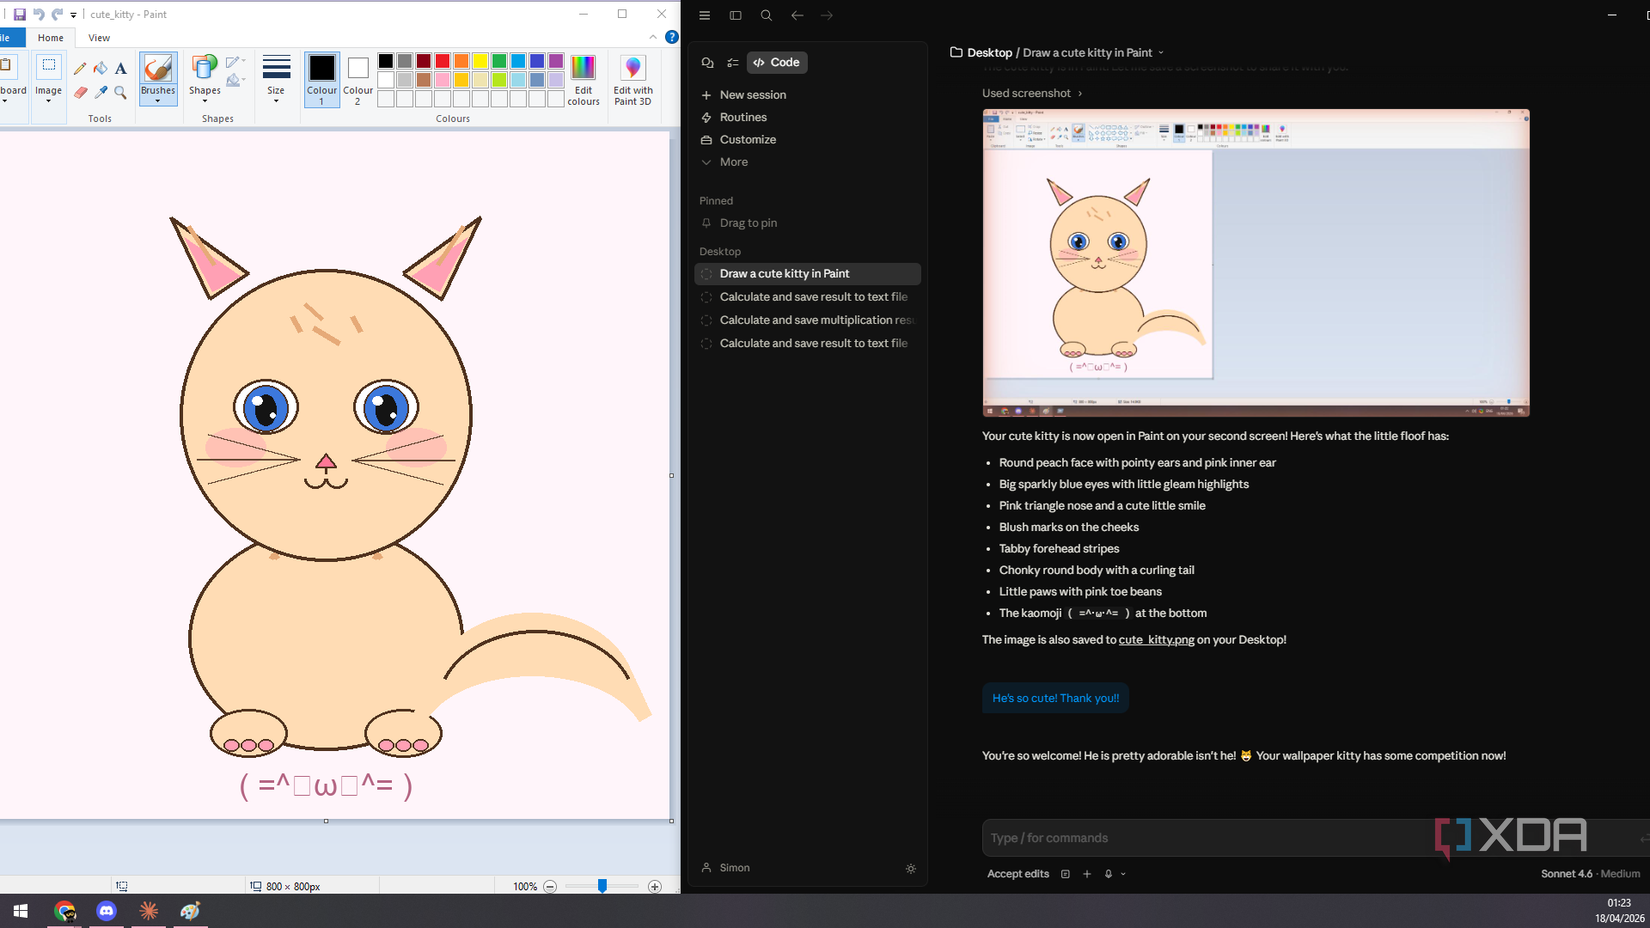Toggle the sidebar panel in Claude

[735, 15]
